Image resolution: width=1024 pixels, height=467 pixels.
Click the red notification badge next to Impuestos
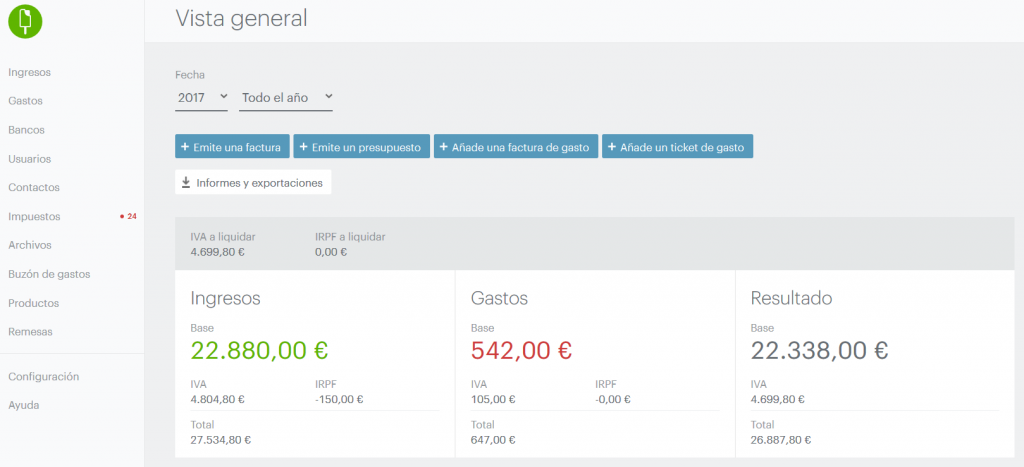point(128,216)
